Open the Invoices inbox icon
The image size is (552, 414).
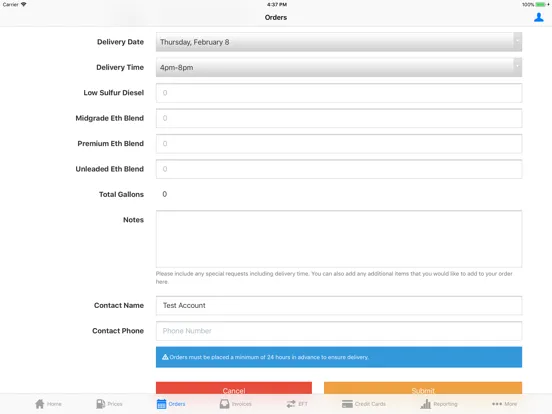pyautogui.click(x=224, y=404)
